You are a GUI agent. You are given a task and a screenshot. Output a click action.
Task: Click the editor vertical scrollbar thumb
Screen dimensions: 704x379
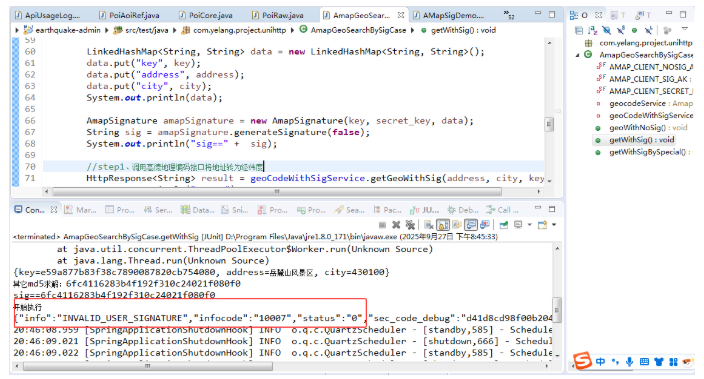(549, 124)
